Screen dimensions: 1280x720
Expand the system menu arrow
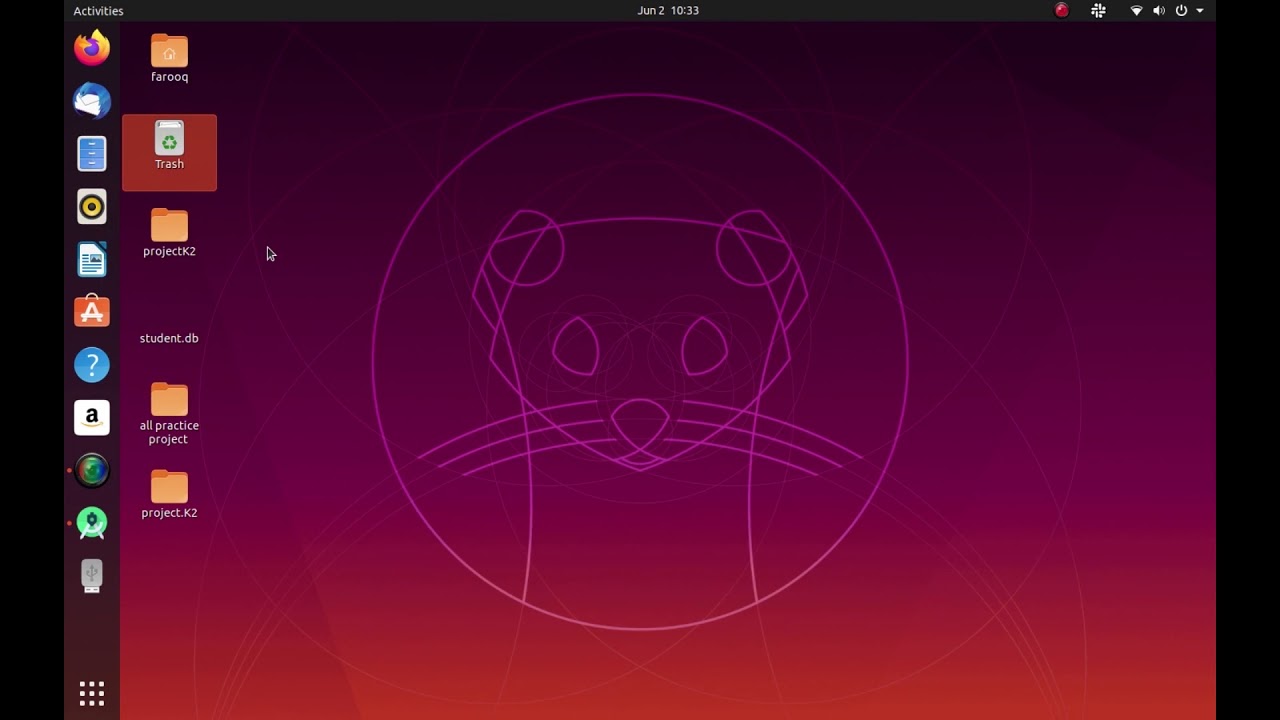1200,10
